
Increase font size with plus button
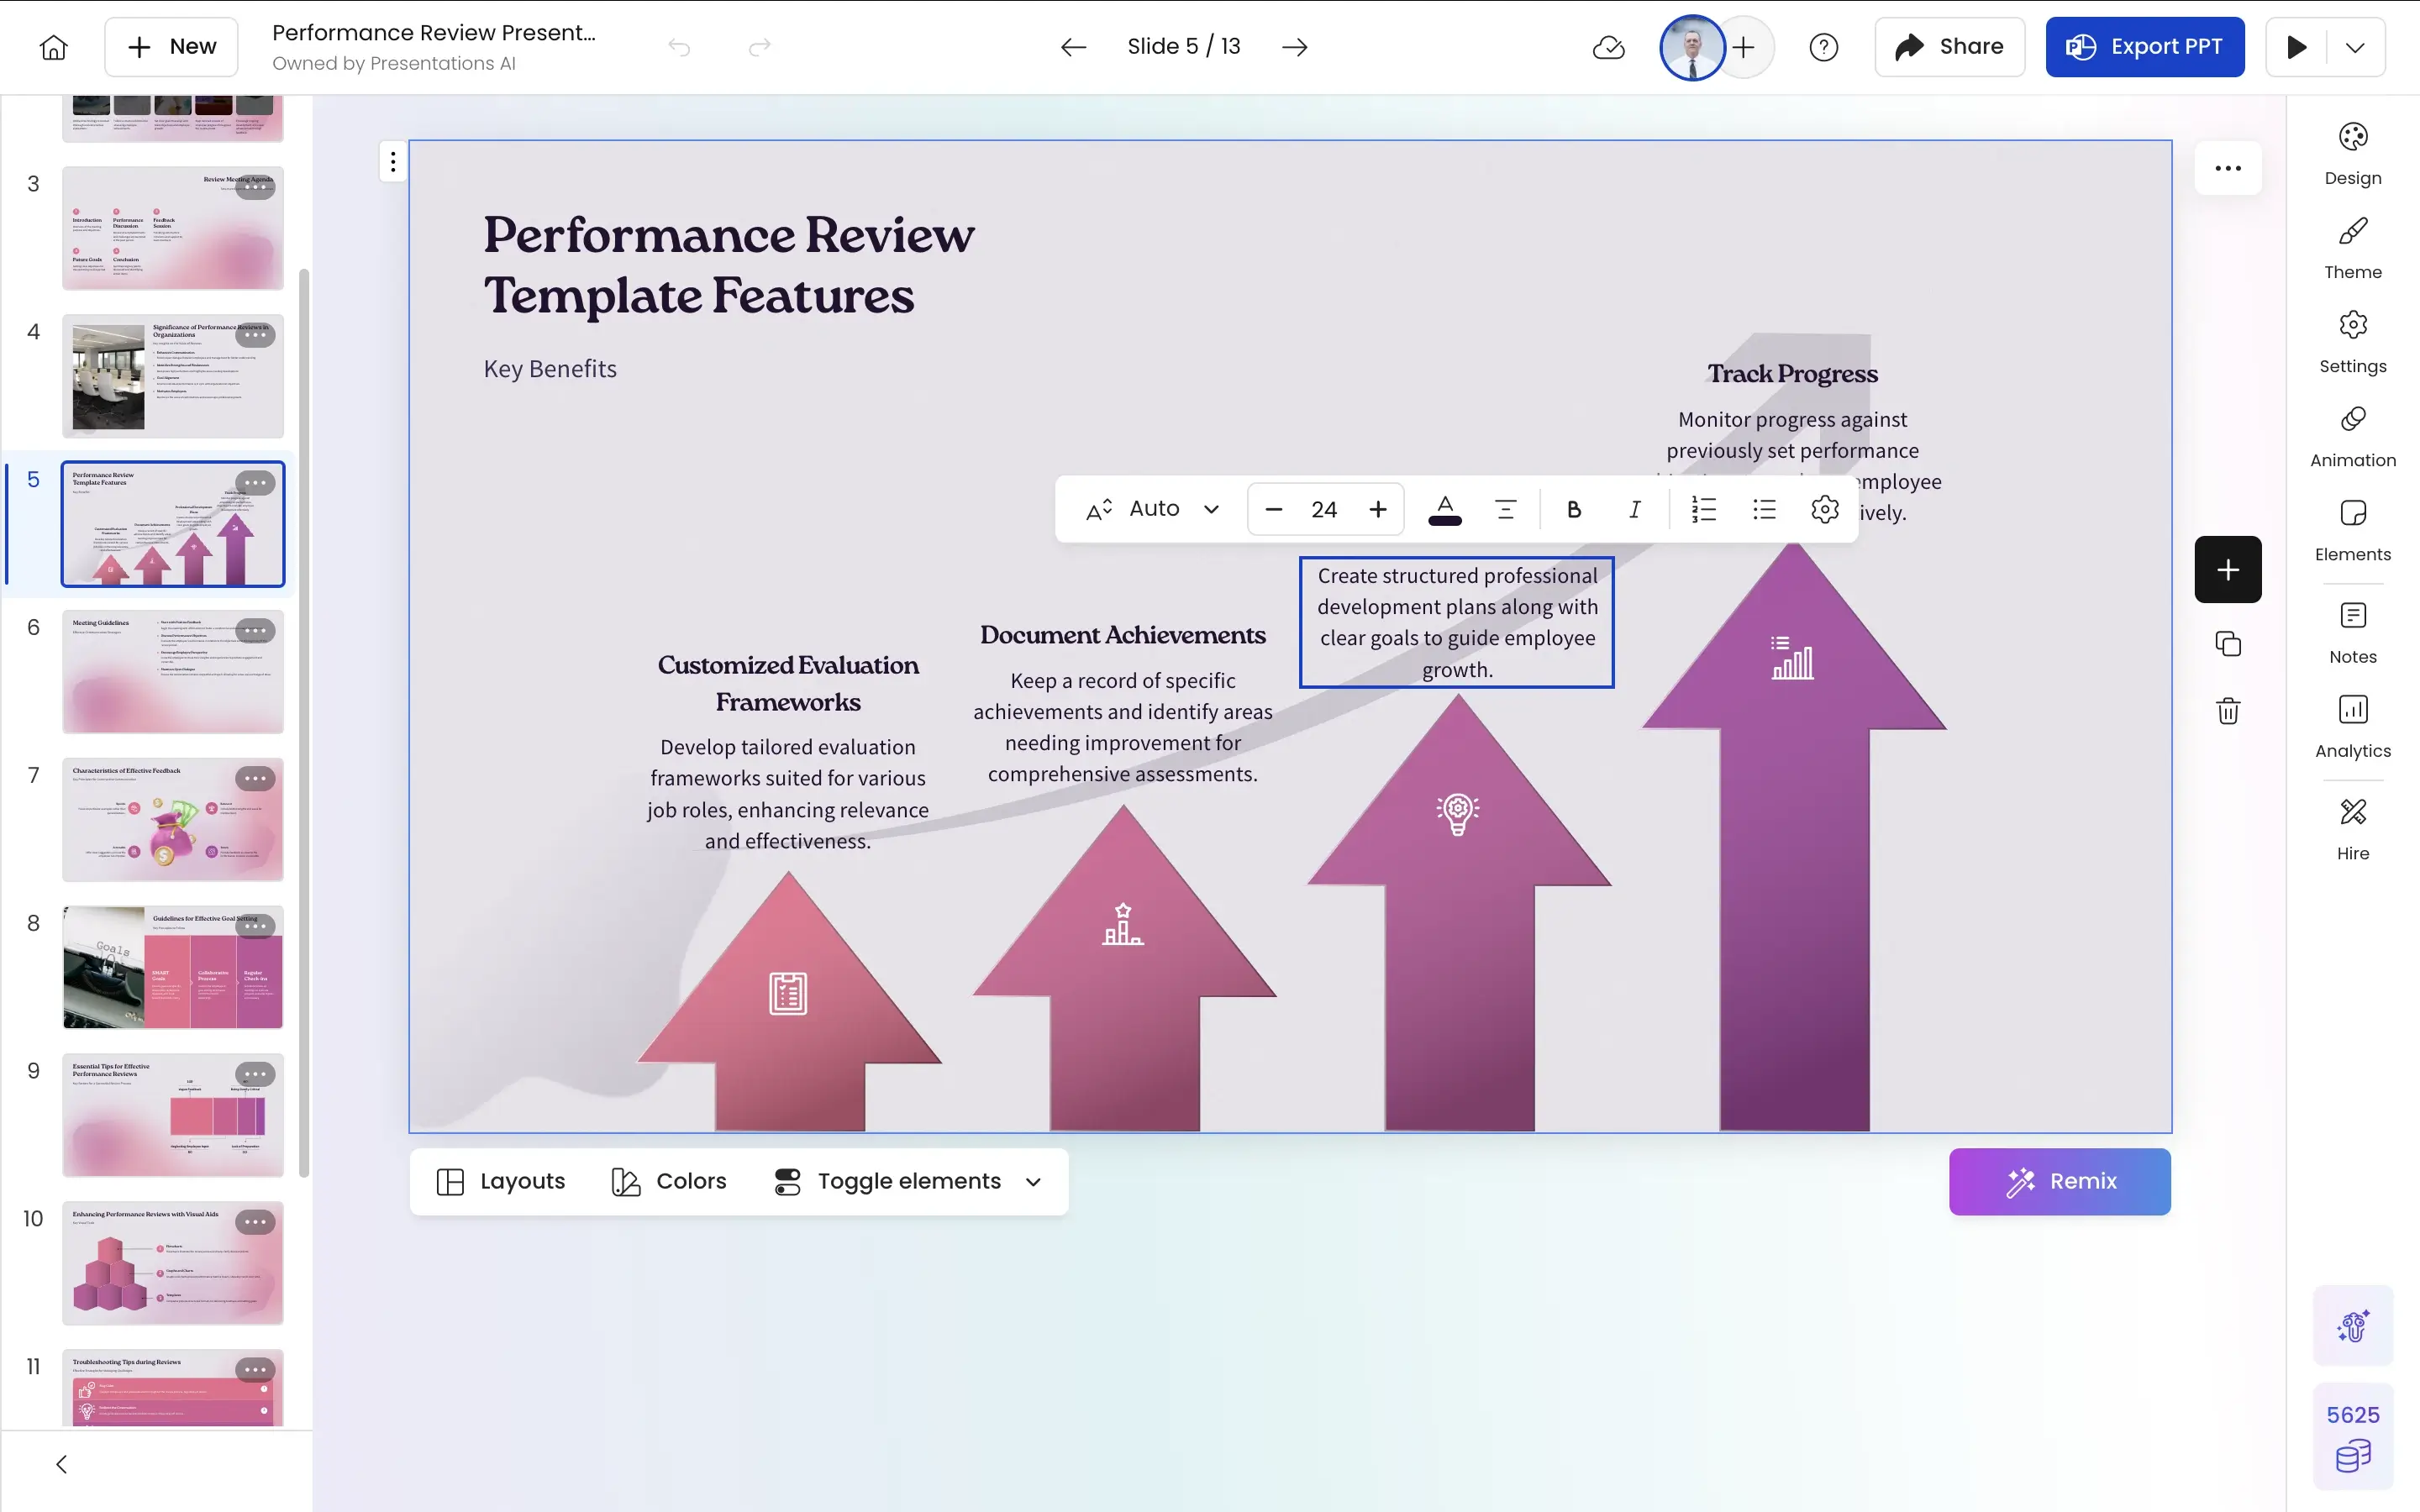click(x=1378, y=509)
